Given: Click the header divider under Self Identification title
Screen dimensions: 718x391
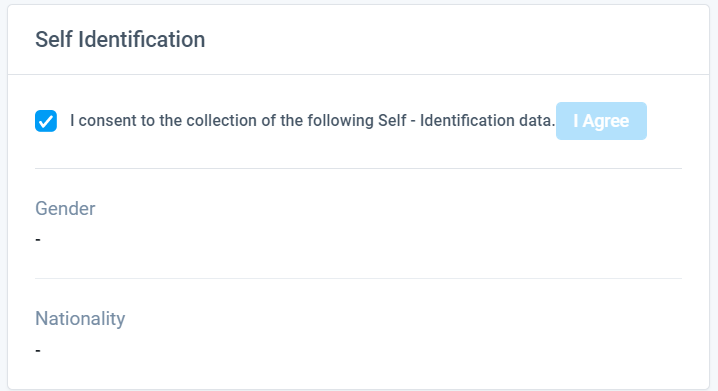Looking at the screenshot, I should pos(359,74).
